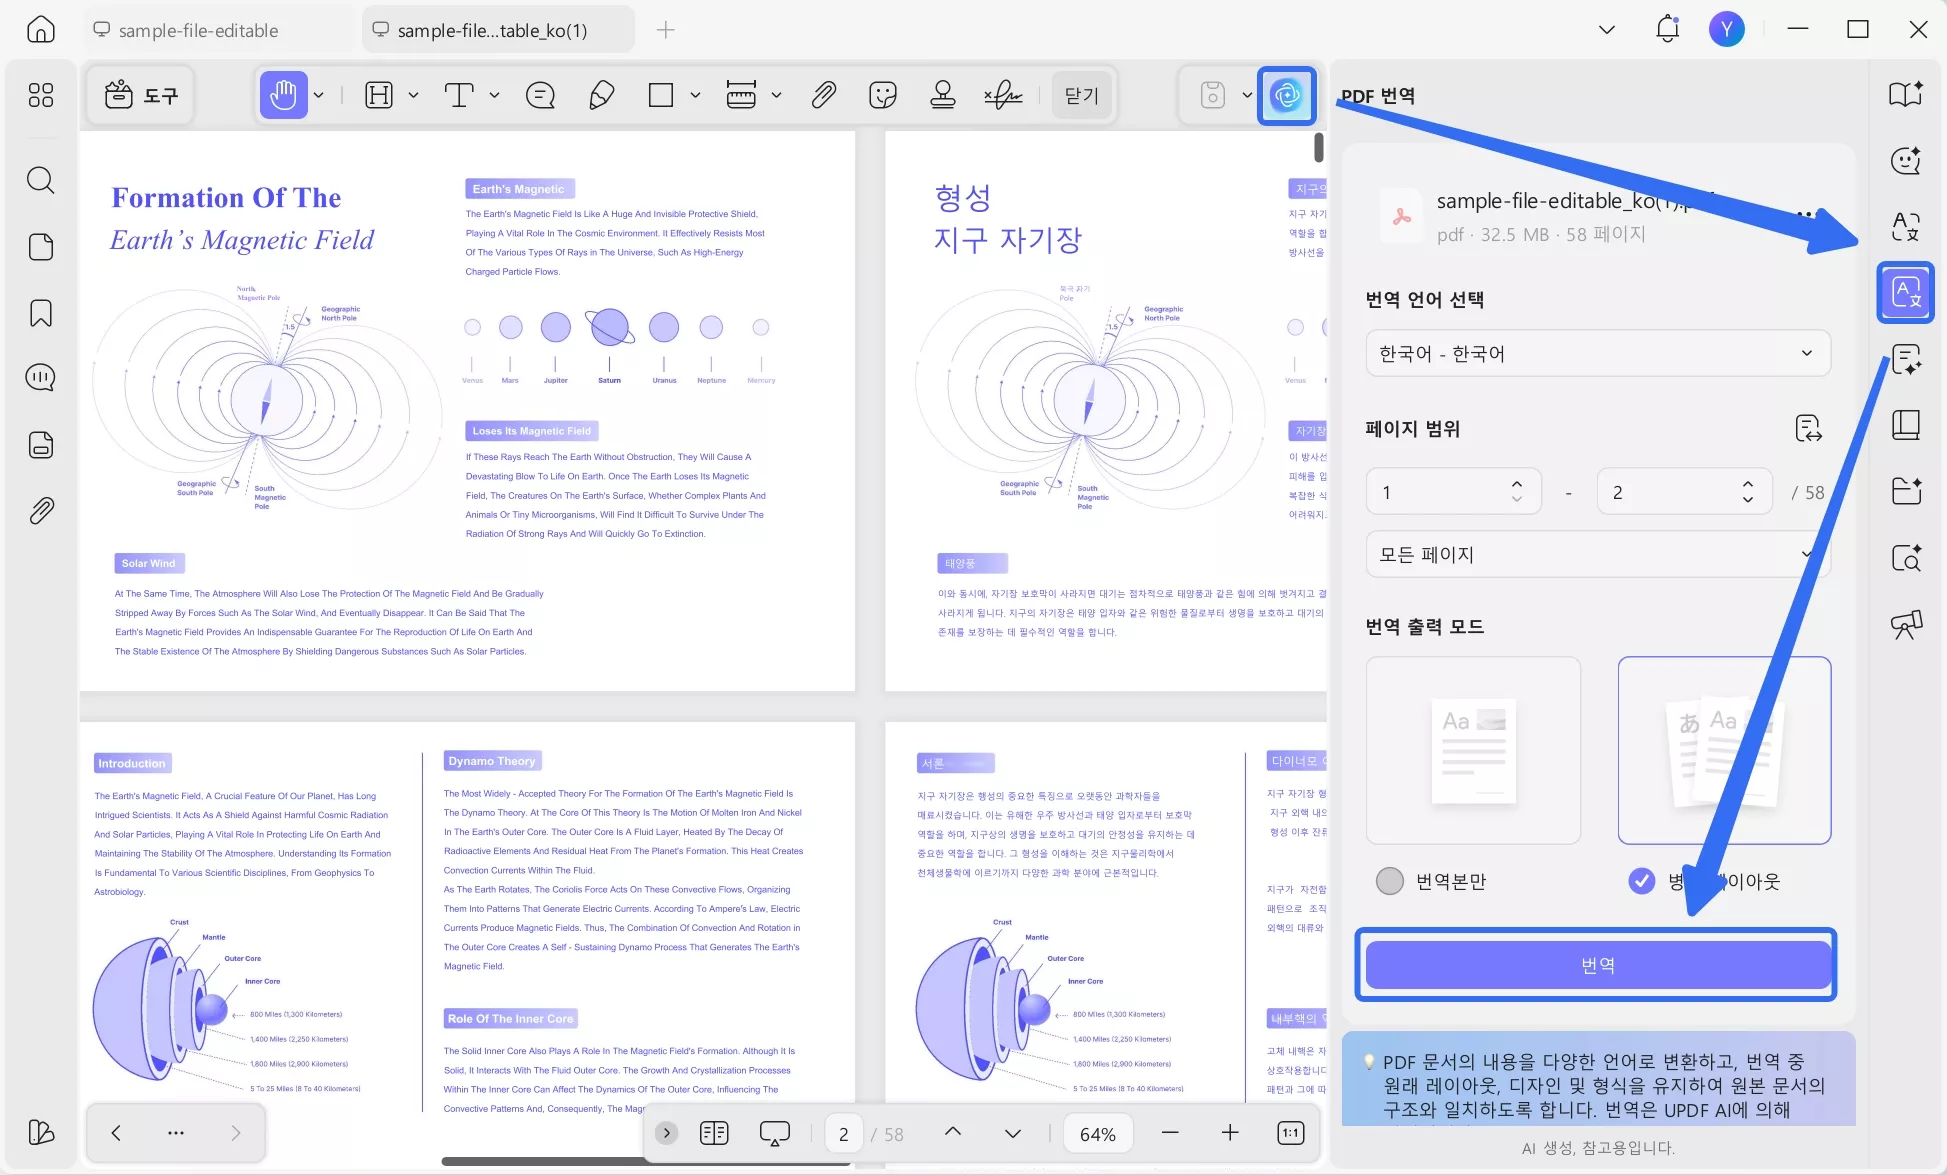Open the search panel in left sidebar

[40, 180]
